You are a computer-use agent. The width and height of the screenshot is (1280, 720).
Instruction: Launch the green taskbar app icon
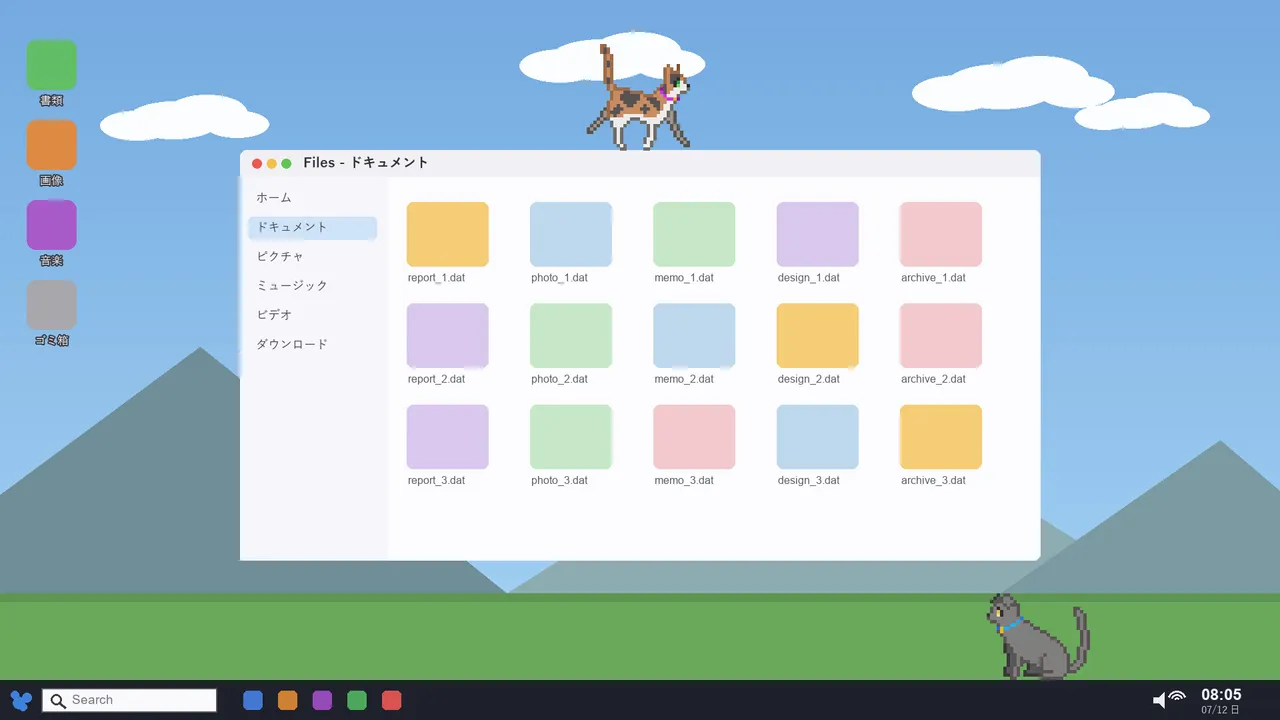[x=357, y=700]
